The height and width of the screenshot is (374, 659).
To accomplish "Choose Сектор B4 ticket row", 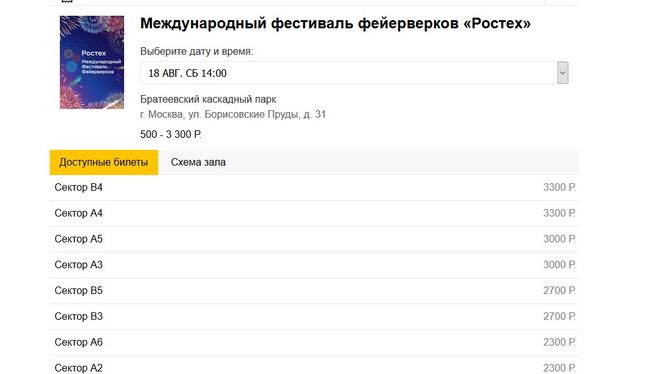I will coord(314,187).
